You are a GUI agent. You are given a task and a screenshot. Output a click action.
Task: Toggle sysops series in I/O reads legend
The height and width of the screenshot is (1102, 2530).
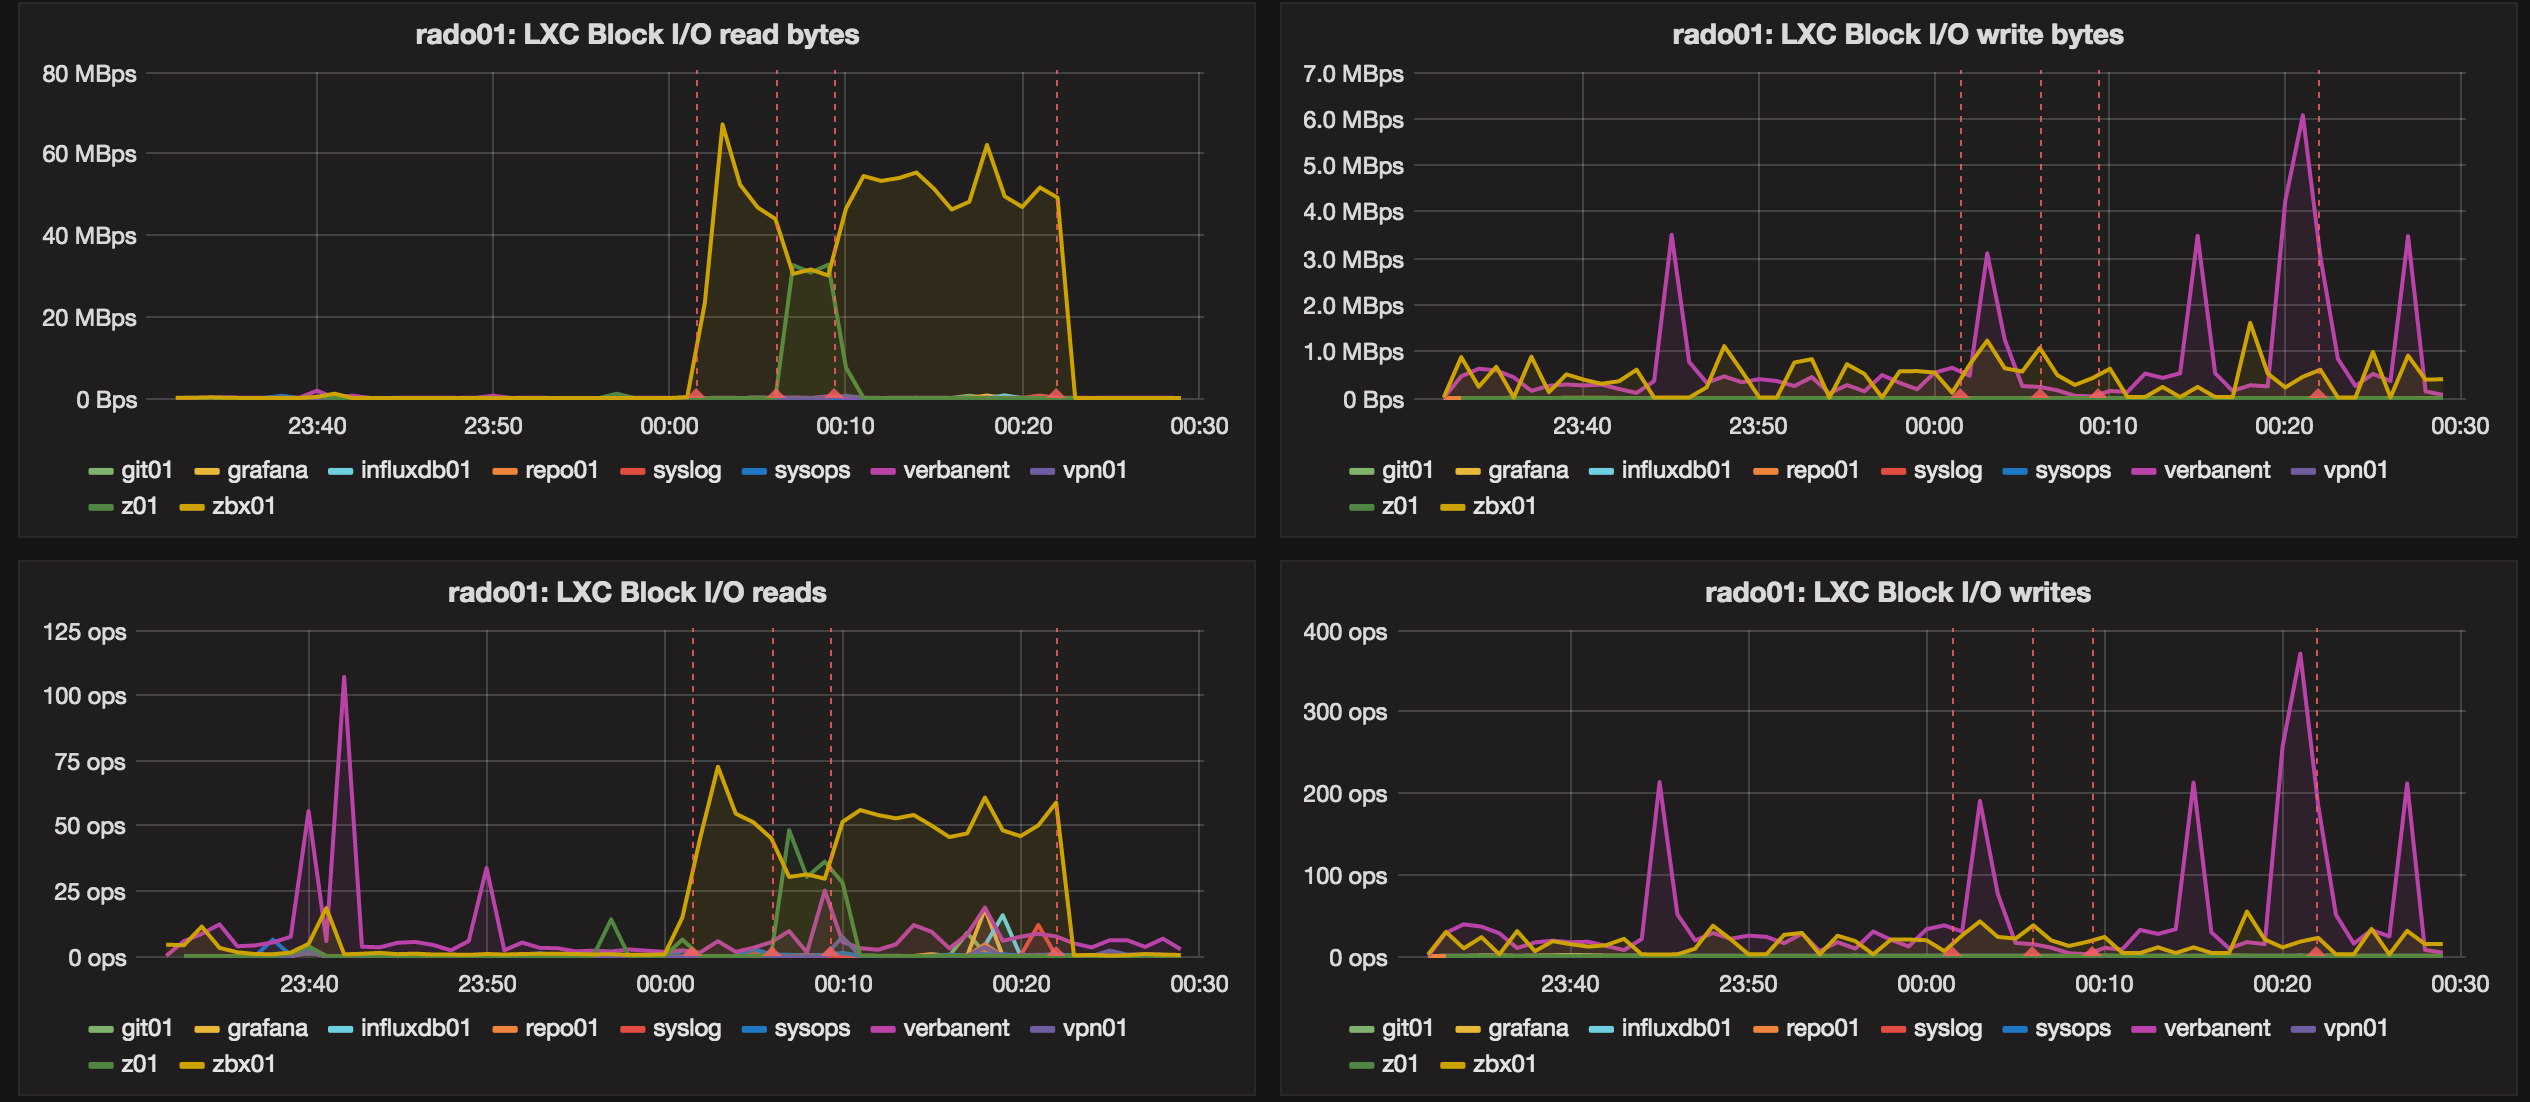811,1028
